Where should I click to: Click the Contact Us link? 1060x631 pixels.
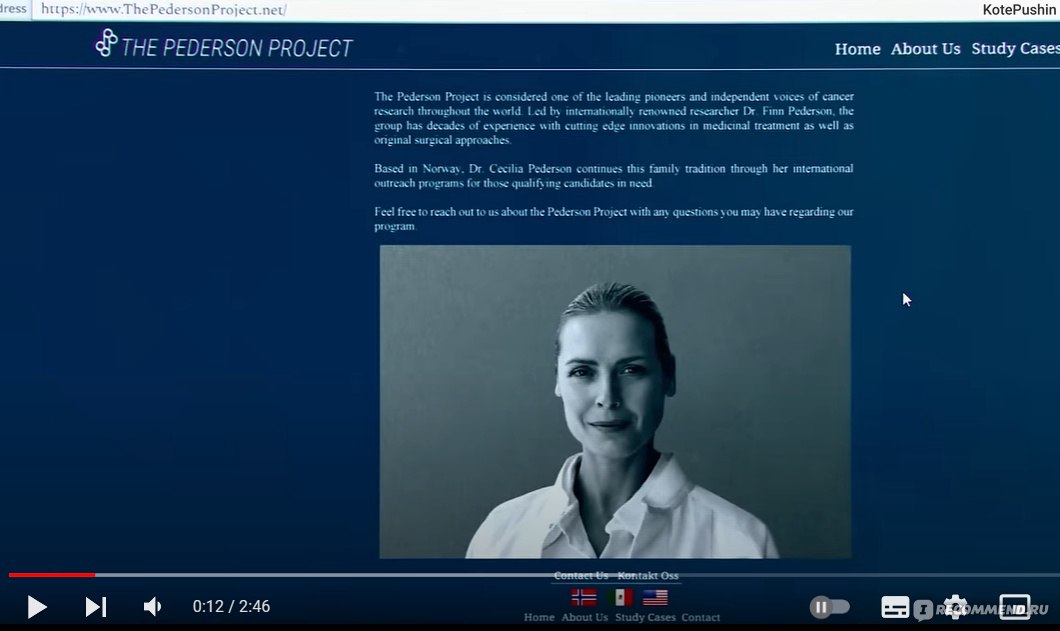coord(581,576)
